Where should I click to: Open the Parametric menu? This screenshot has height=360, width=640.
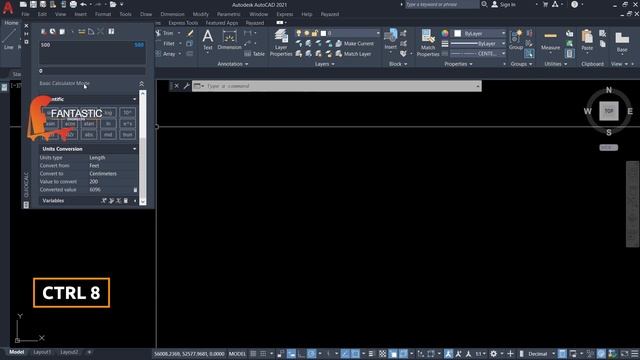229,14
